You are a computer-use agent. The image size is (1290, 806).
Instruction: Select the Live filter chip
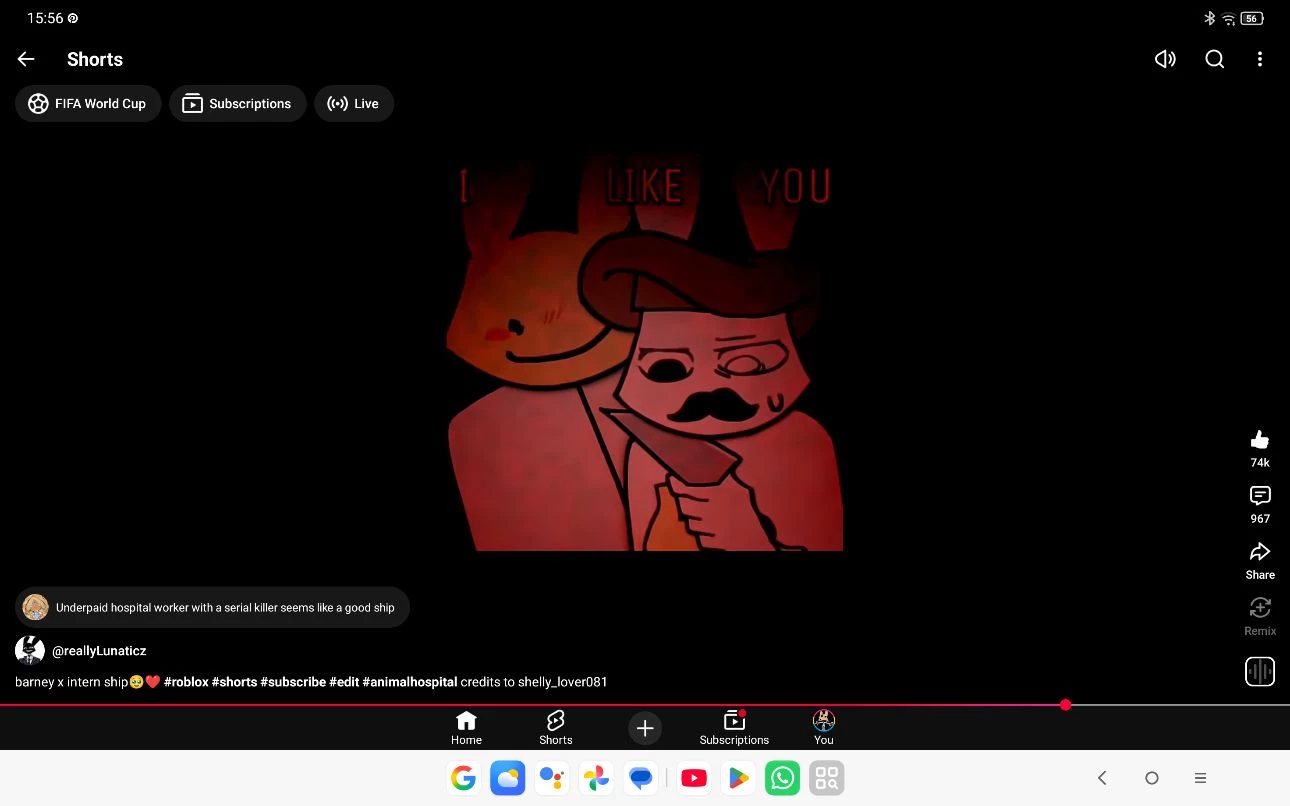[354, 103]
